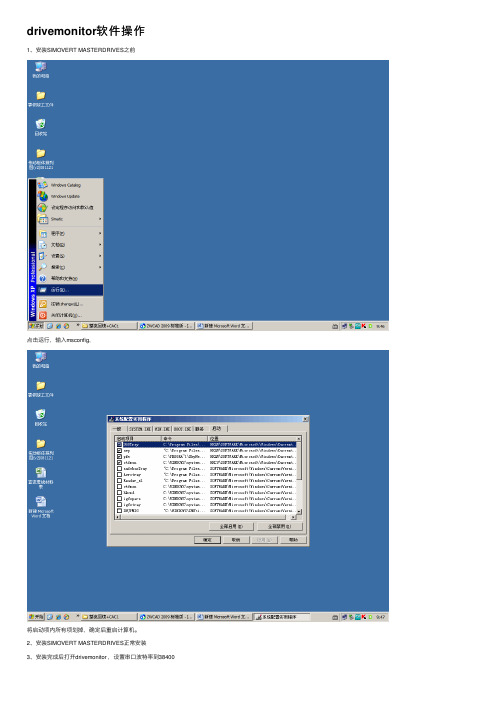Click the startup list vertical scrollbar thumb
504x713 pixels.
point(299,460)
